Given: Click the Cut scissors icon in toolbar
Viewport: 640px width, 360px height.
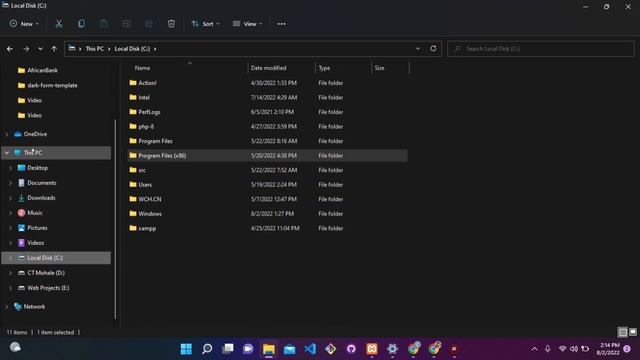Looking at the screenshot, I should (59, 24).
